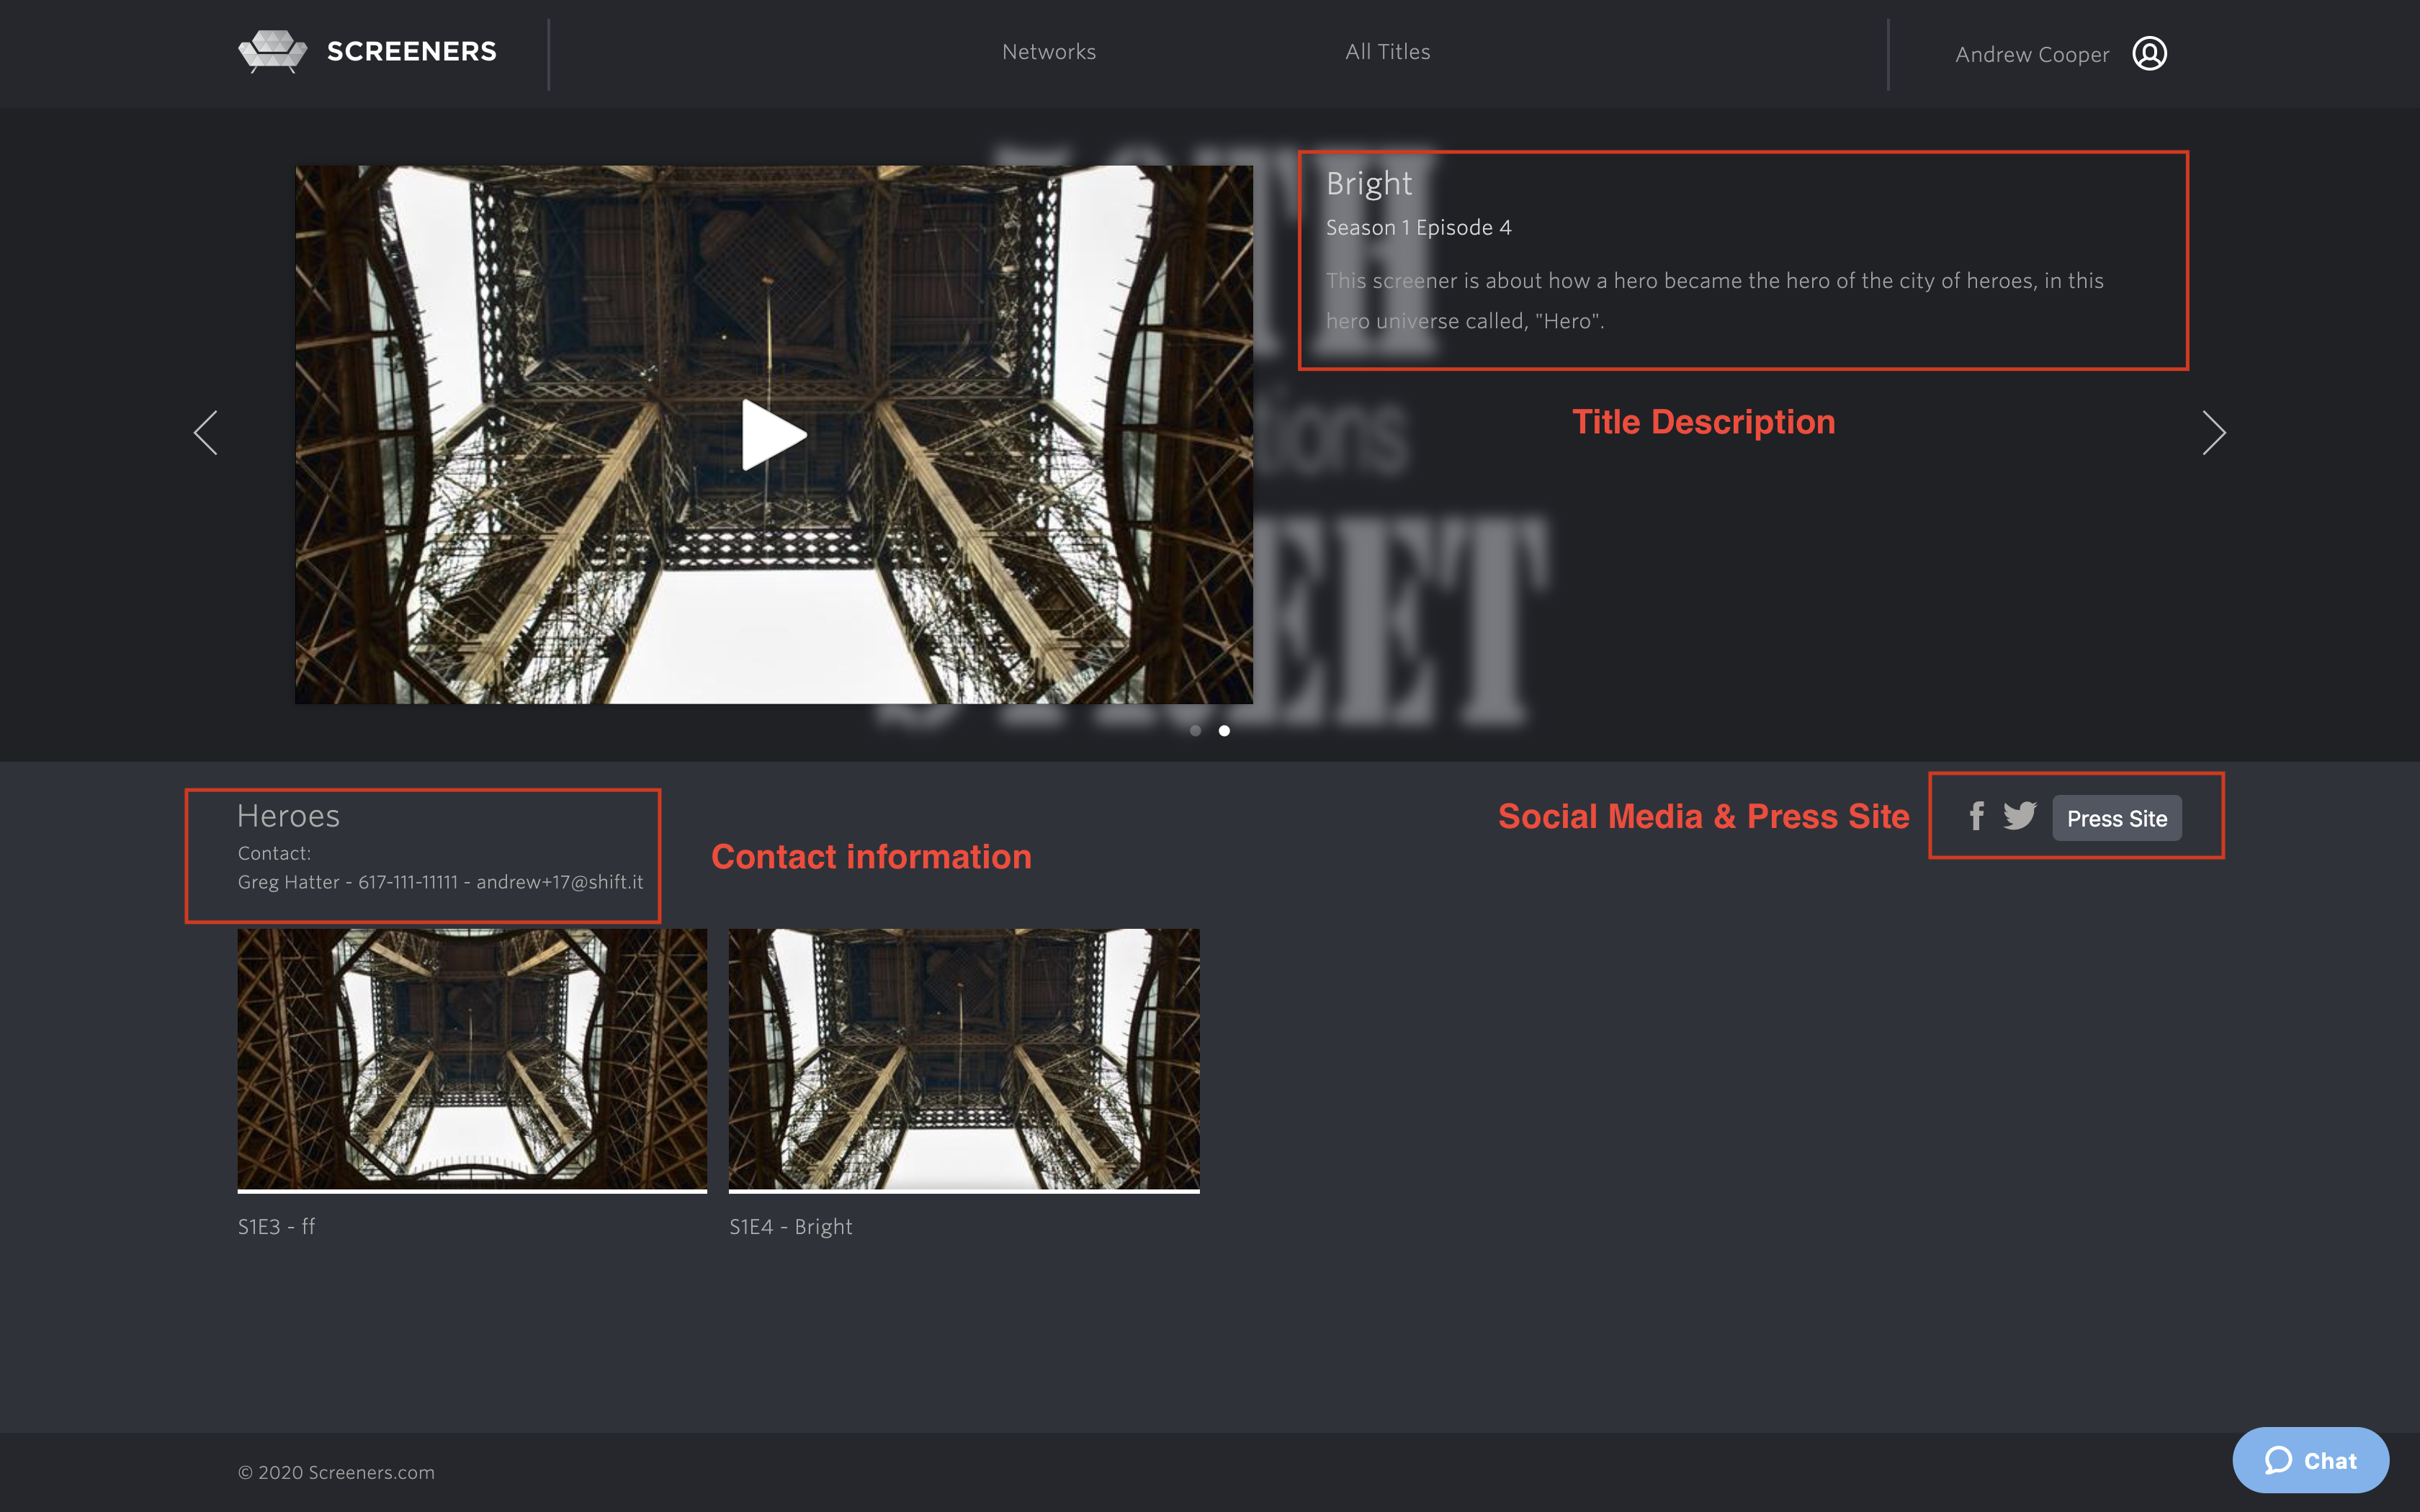The height and width of the screenshot is (1512, 2420).
Task: Open the S1E4 - Bright episode thumbnail
Action: tap(963, 1059)
